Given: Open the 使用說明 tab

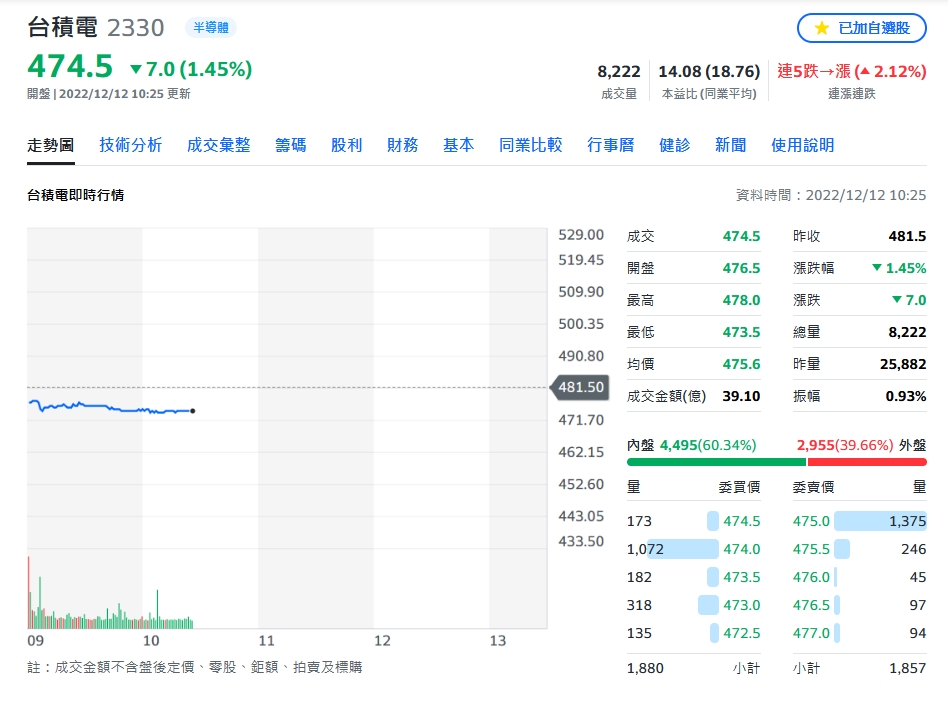Looking at the screenshot, I should coord(802,145).
